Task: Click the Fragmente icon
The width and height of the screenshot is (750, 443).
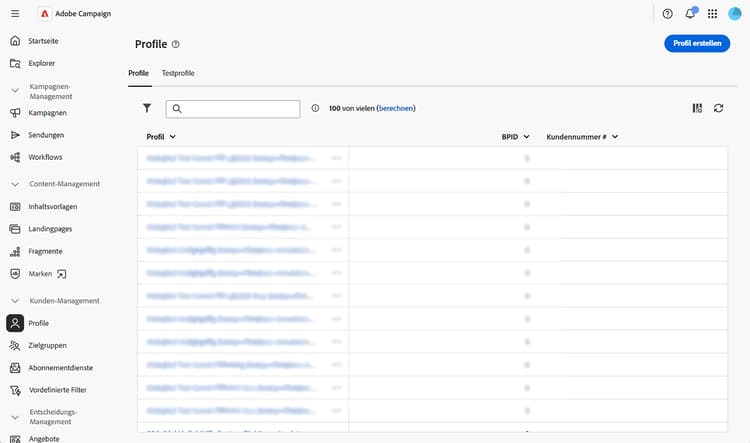Action: (x=15, y=251)
